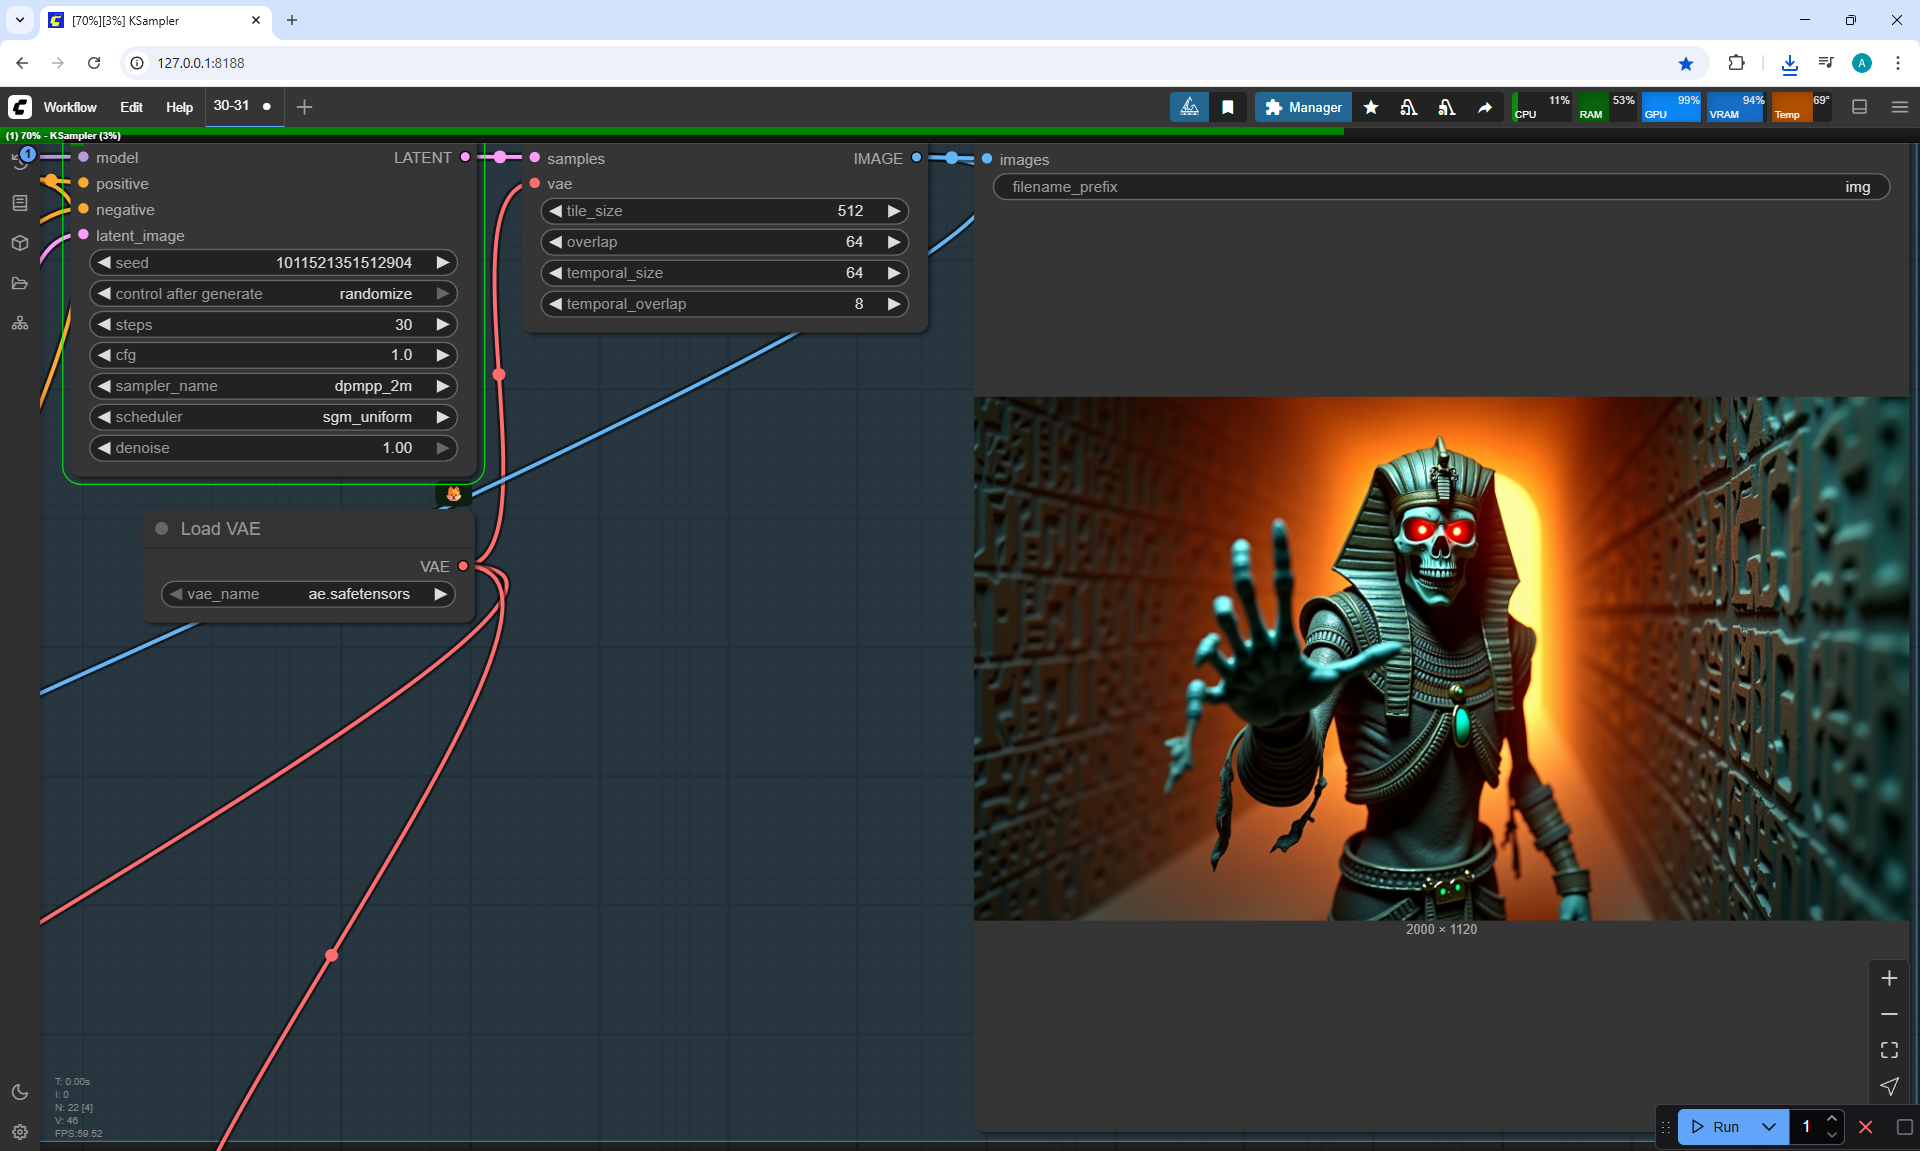Toggle the dark theme moon icon

(x=20, y=1092)
